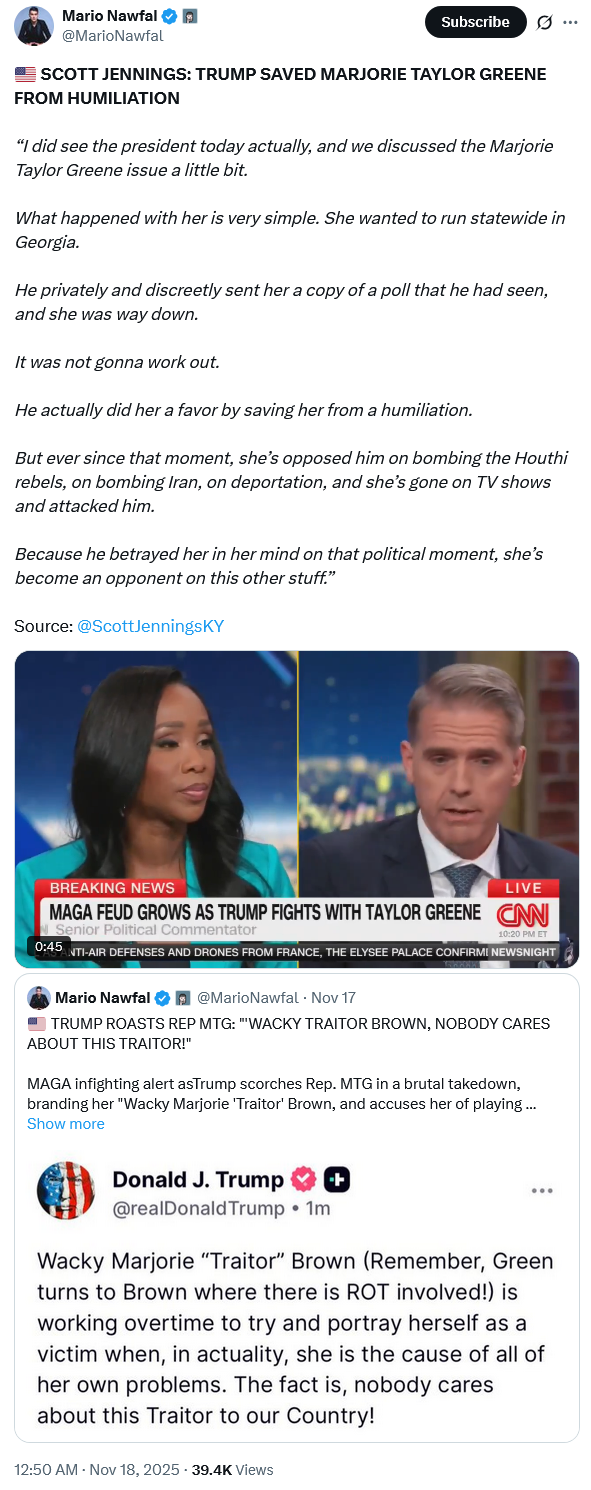Viewport: 591px width, 1490px height.
Task: Play the CNN video clip
Action: point(296,809)
